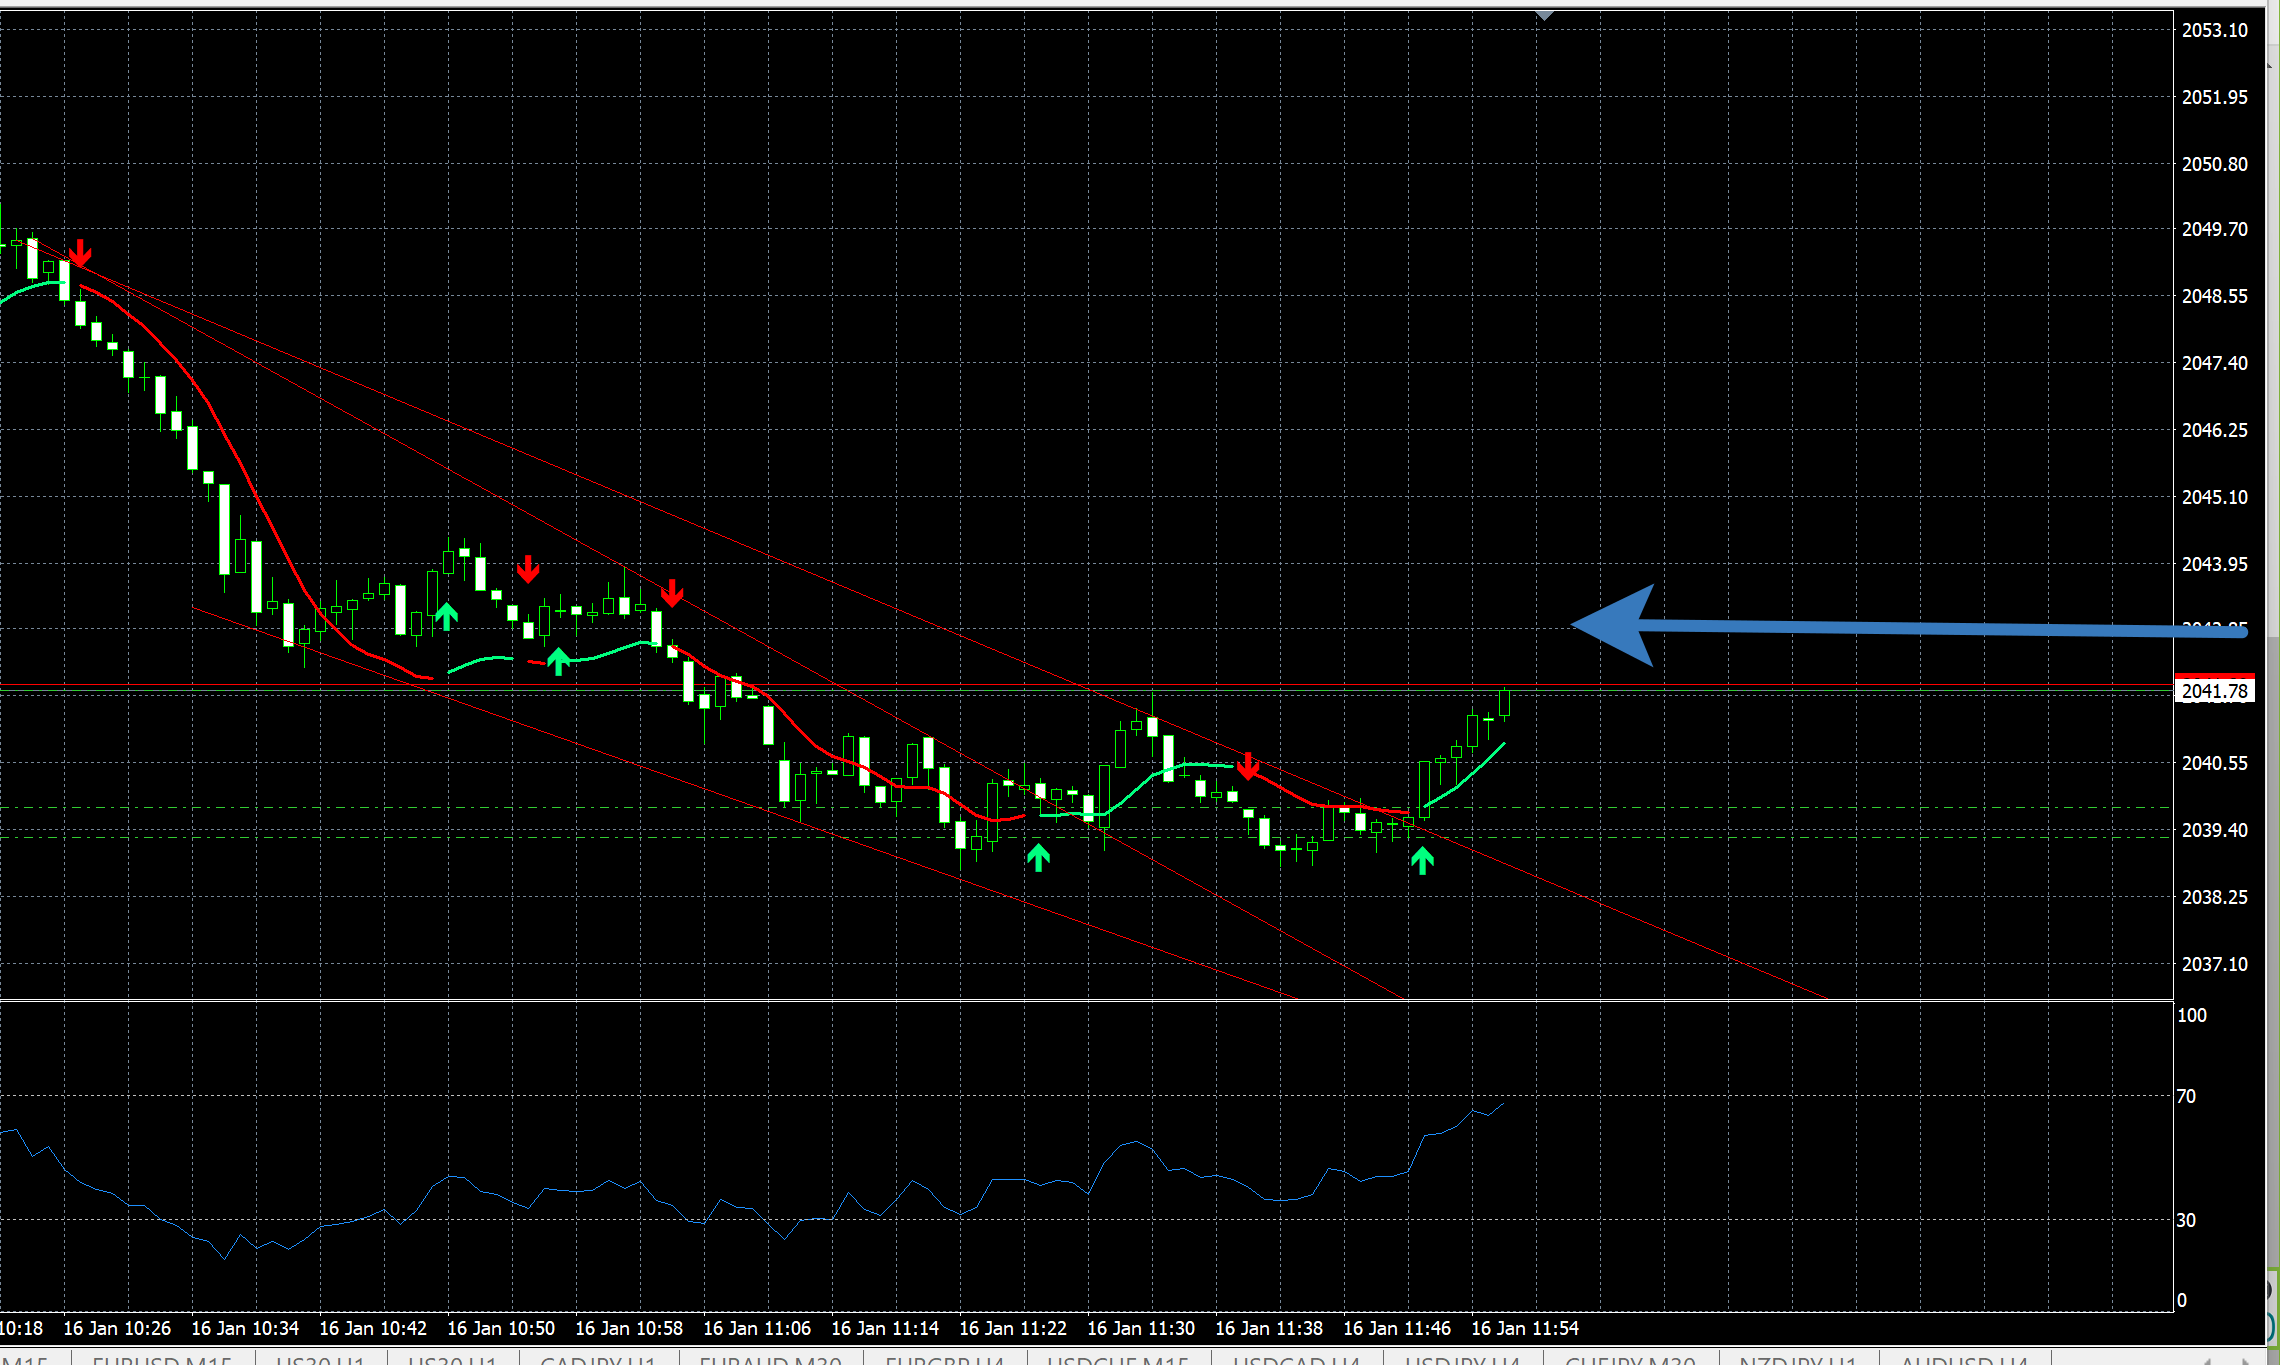
Task: Open the NZDJPY H1 chart tab
Action: 1797,1360
